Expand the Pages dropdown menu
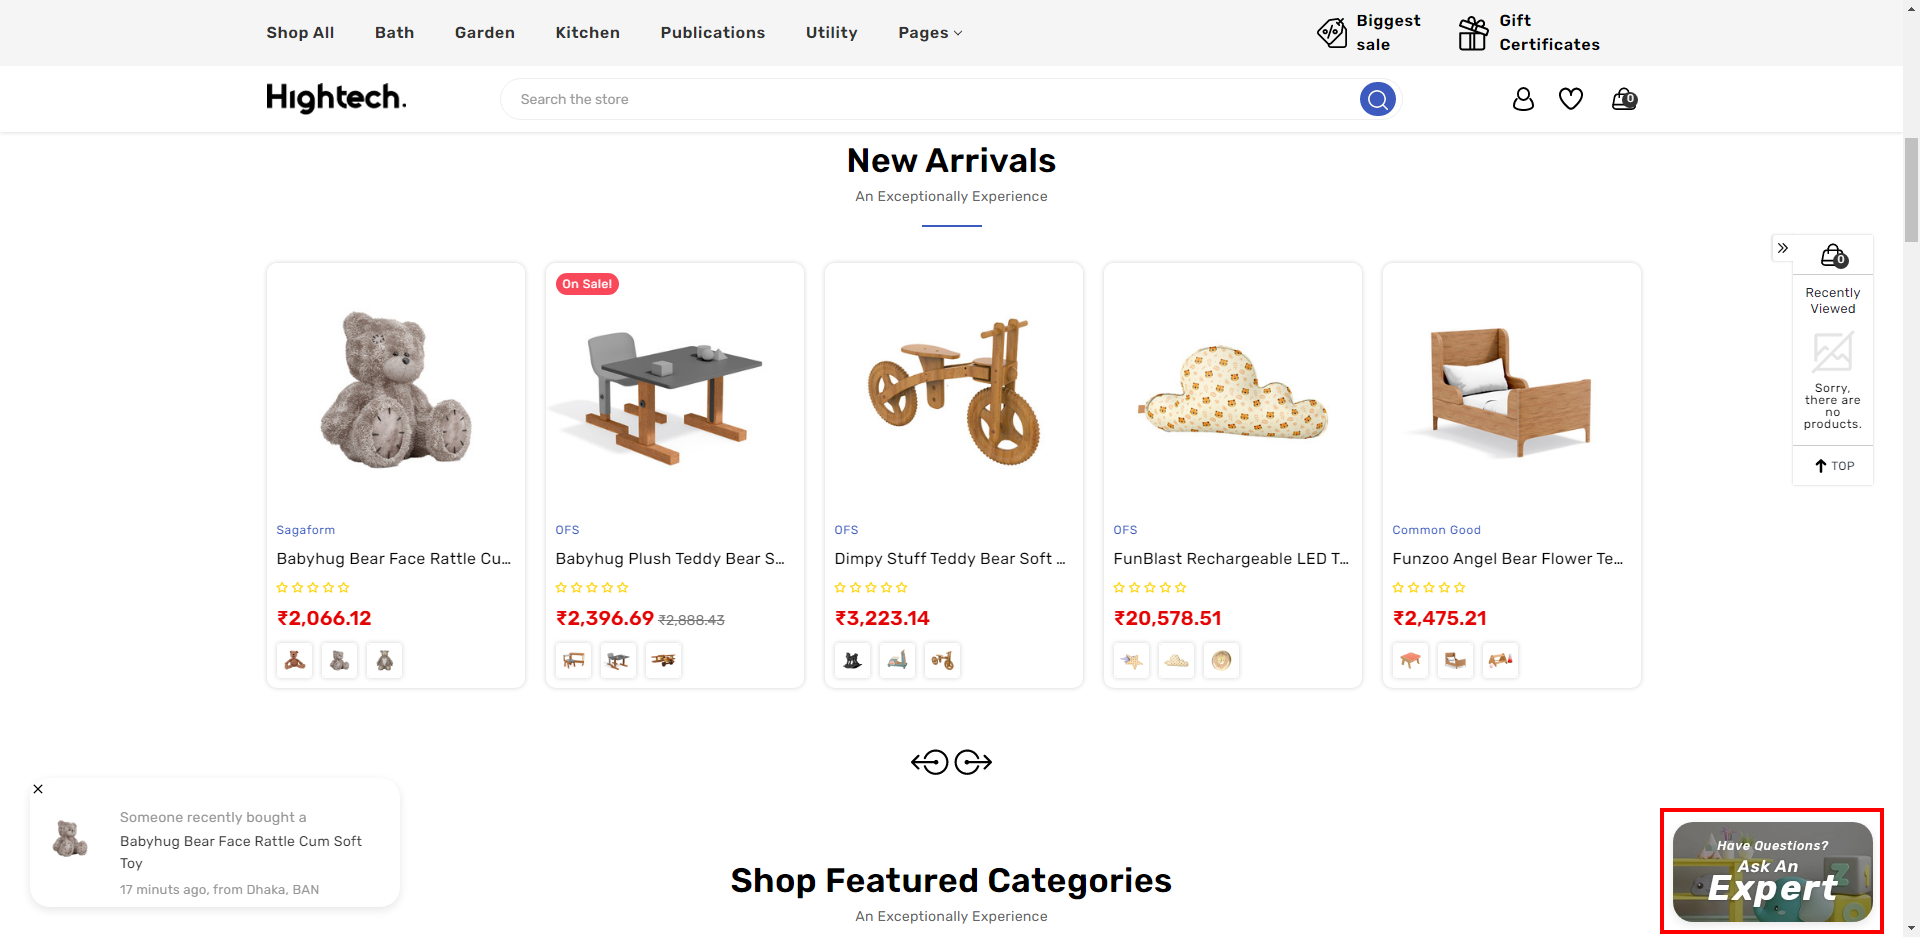1920x937 pixels. [x=930, y=33]
